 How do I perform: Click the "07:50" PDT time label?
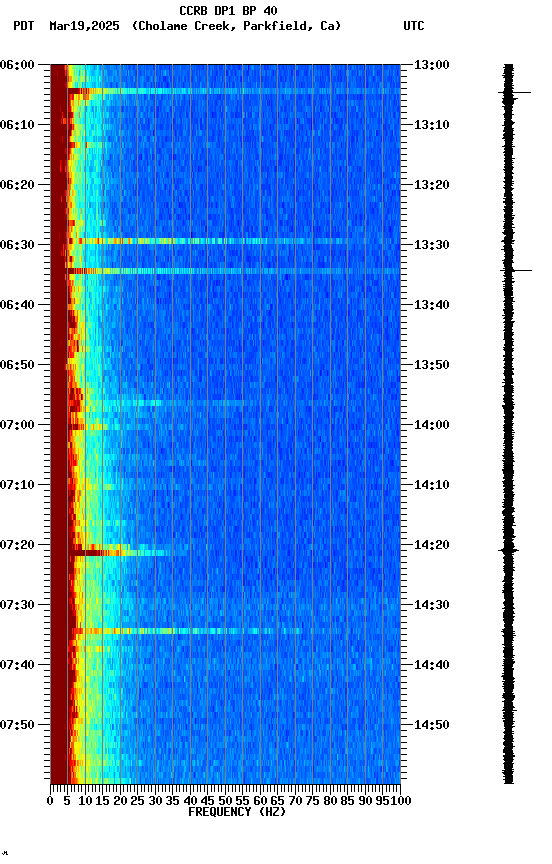point(17,725)
